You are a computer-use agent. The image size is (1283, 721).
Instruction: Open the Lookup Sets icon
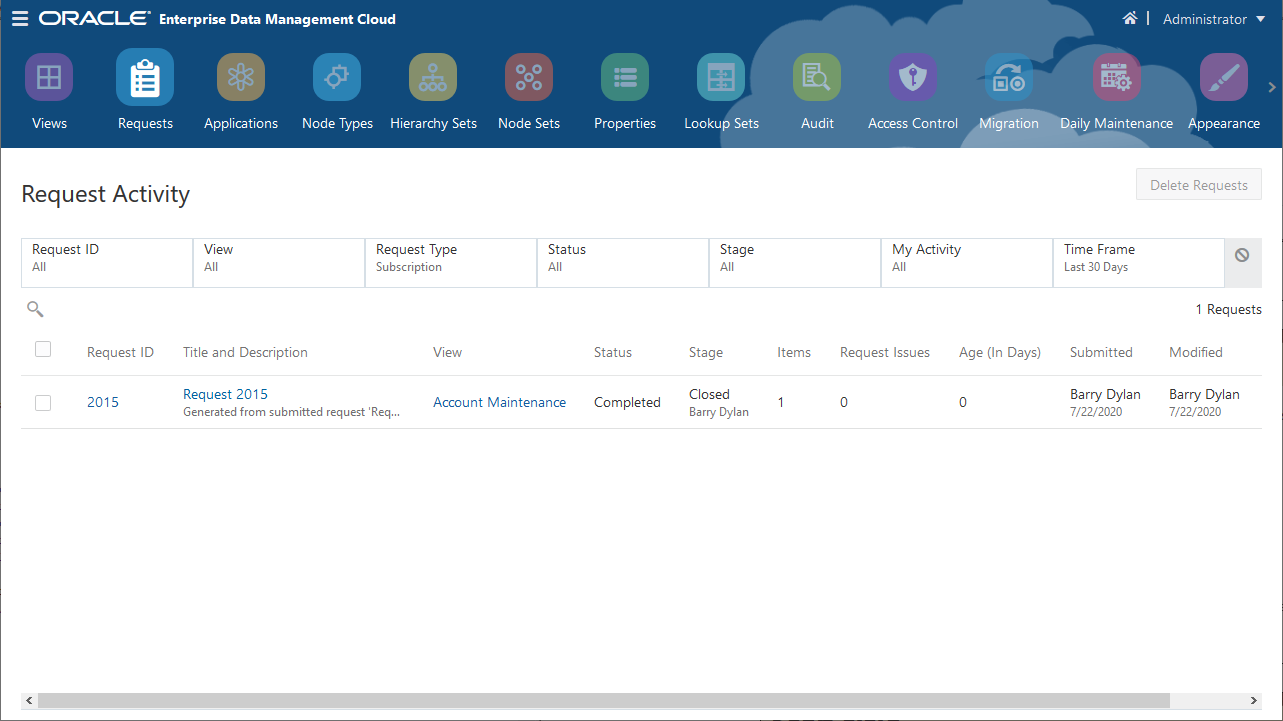click(x=721, y=78)
